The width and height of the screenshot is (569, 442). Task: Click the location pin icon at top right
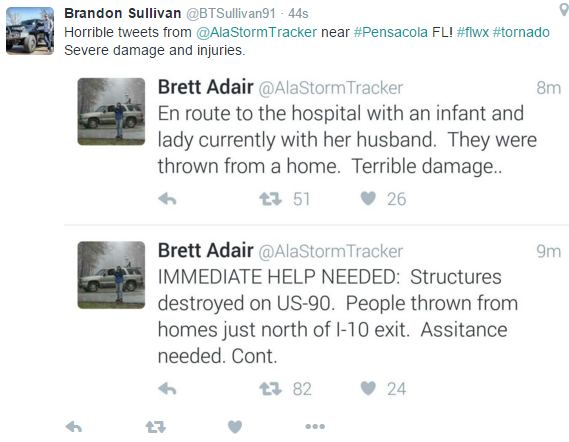point(564,9)
